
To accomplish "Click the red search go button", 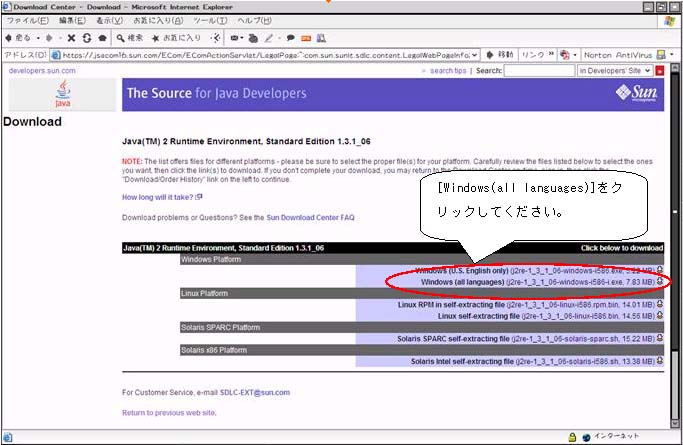I will coord(661,71).
